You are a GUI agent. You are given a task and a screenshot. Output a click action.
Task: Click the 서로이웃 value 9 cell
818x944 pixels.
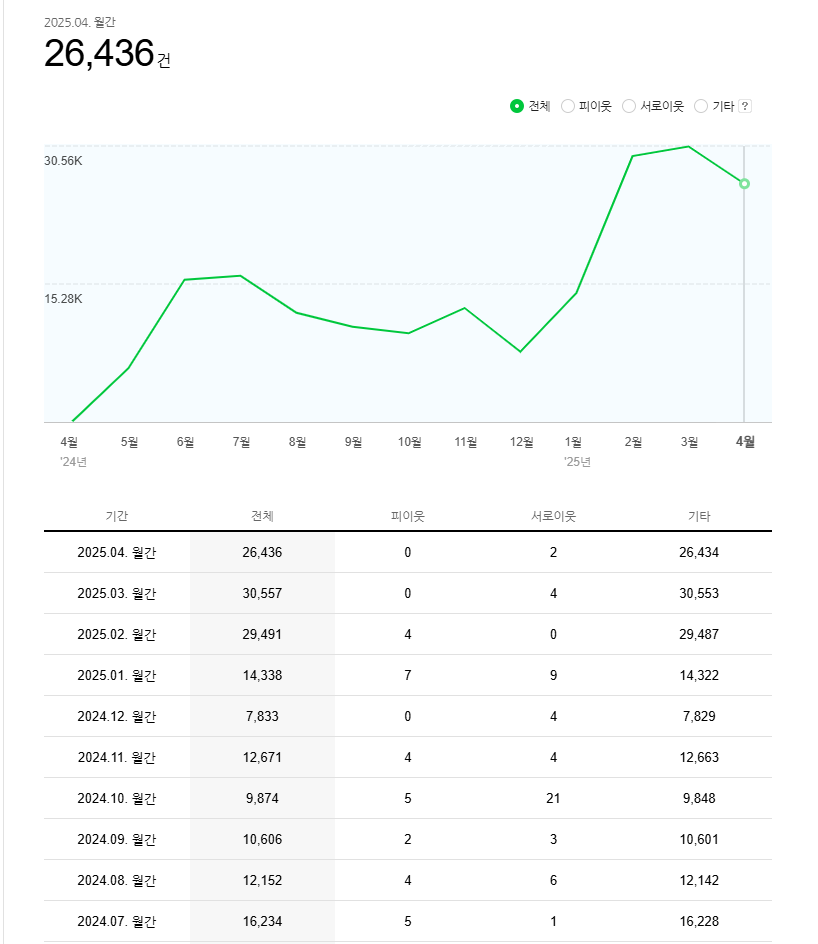point(553,675)
